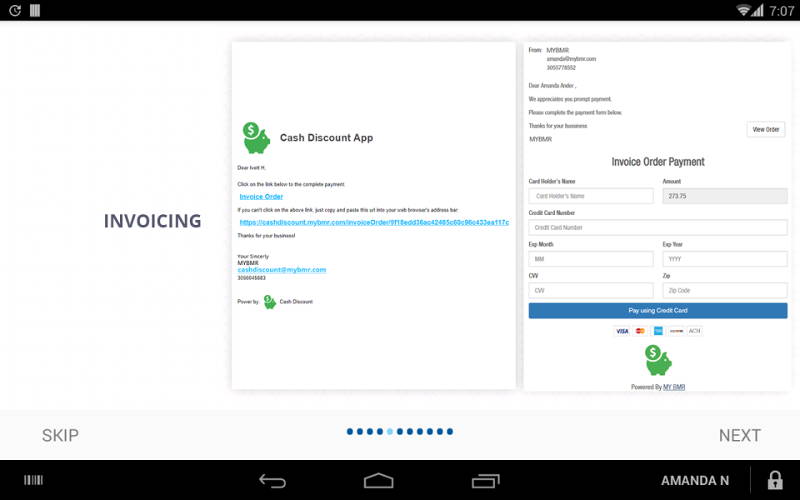Image resolution: width=800 pixels, height=500 pixels.
Task: Tap the Android home navigation icon
Action: [x=379, y=481]
